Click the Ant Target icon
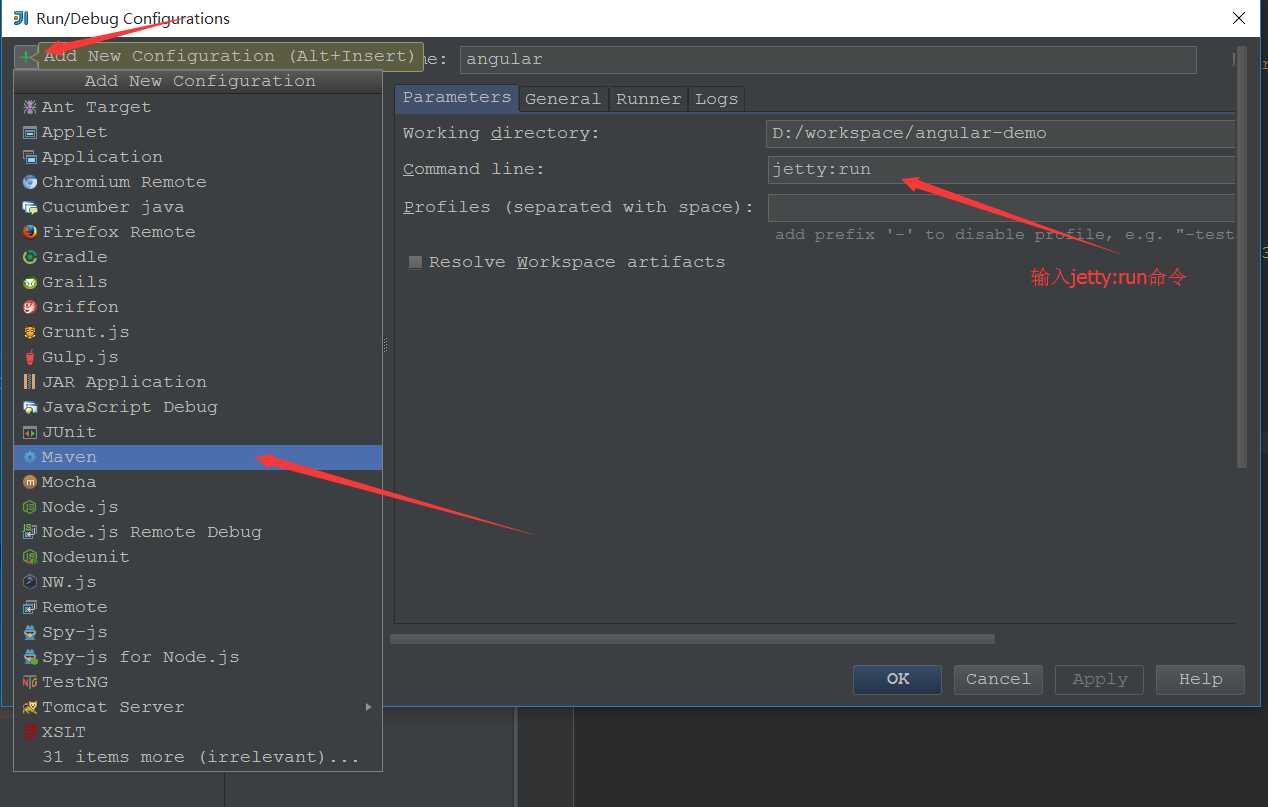 30,107
